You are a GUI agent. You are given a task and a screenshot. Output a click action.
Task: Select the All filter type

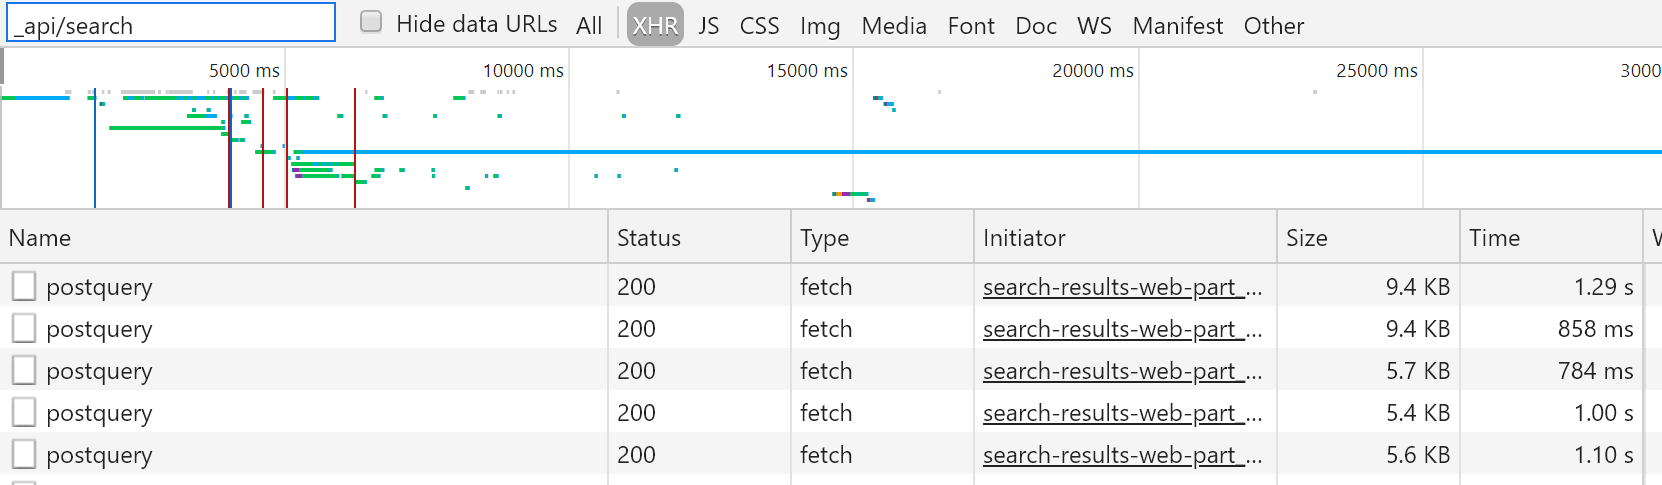[x=589, y=26]
